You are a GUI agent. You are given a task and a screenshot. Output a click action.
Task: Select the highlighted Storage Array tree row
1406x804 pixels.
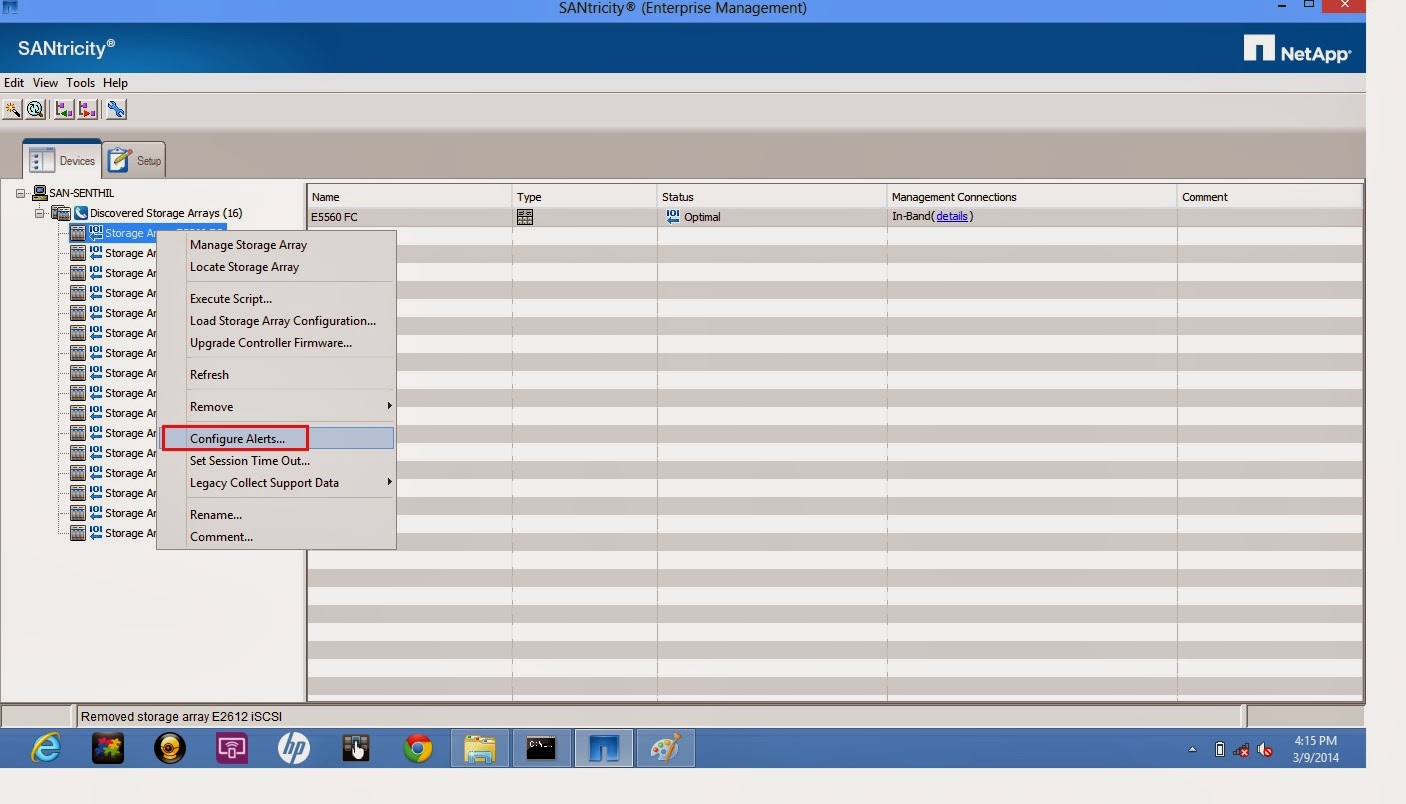(148, 233)
